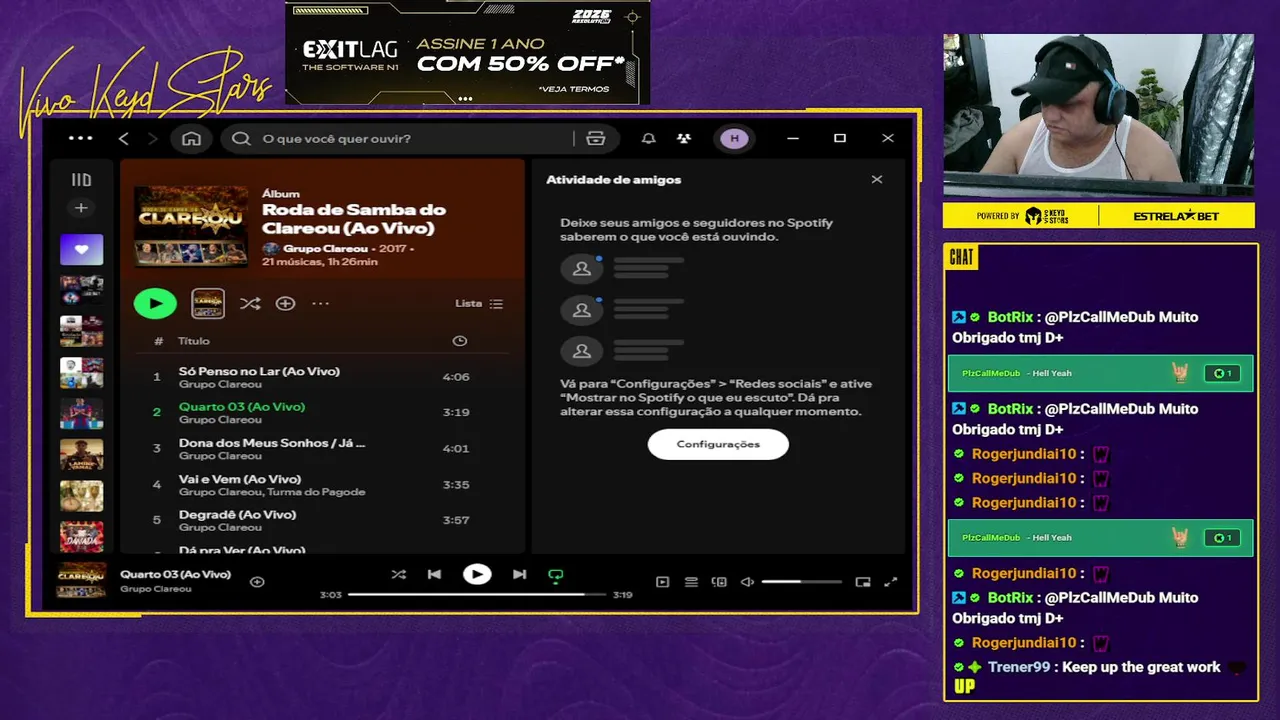Image resolution: width=1280 pixels, height=720 pixels.
Task: Open the notifications bell
Action: tap(648, 139)
